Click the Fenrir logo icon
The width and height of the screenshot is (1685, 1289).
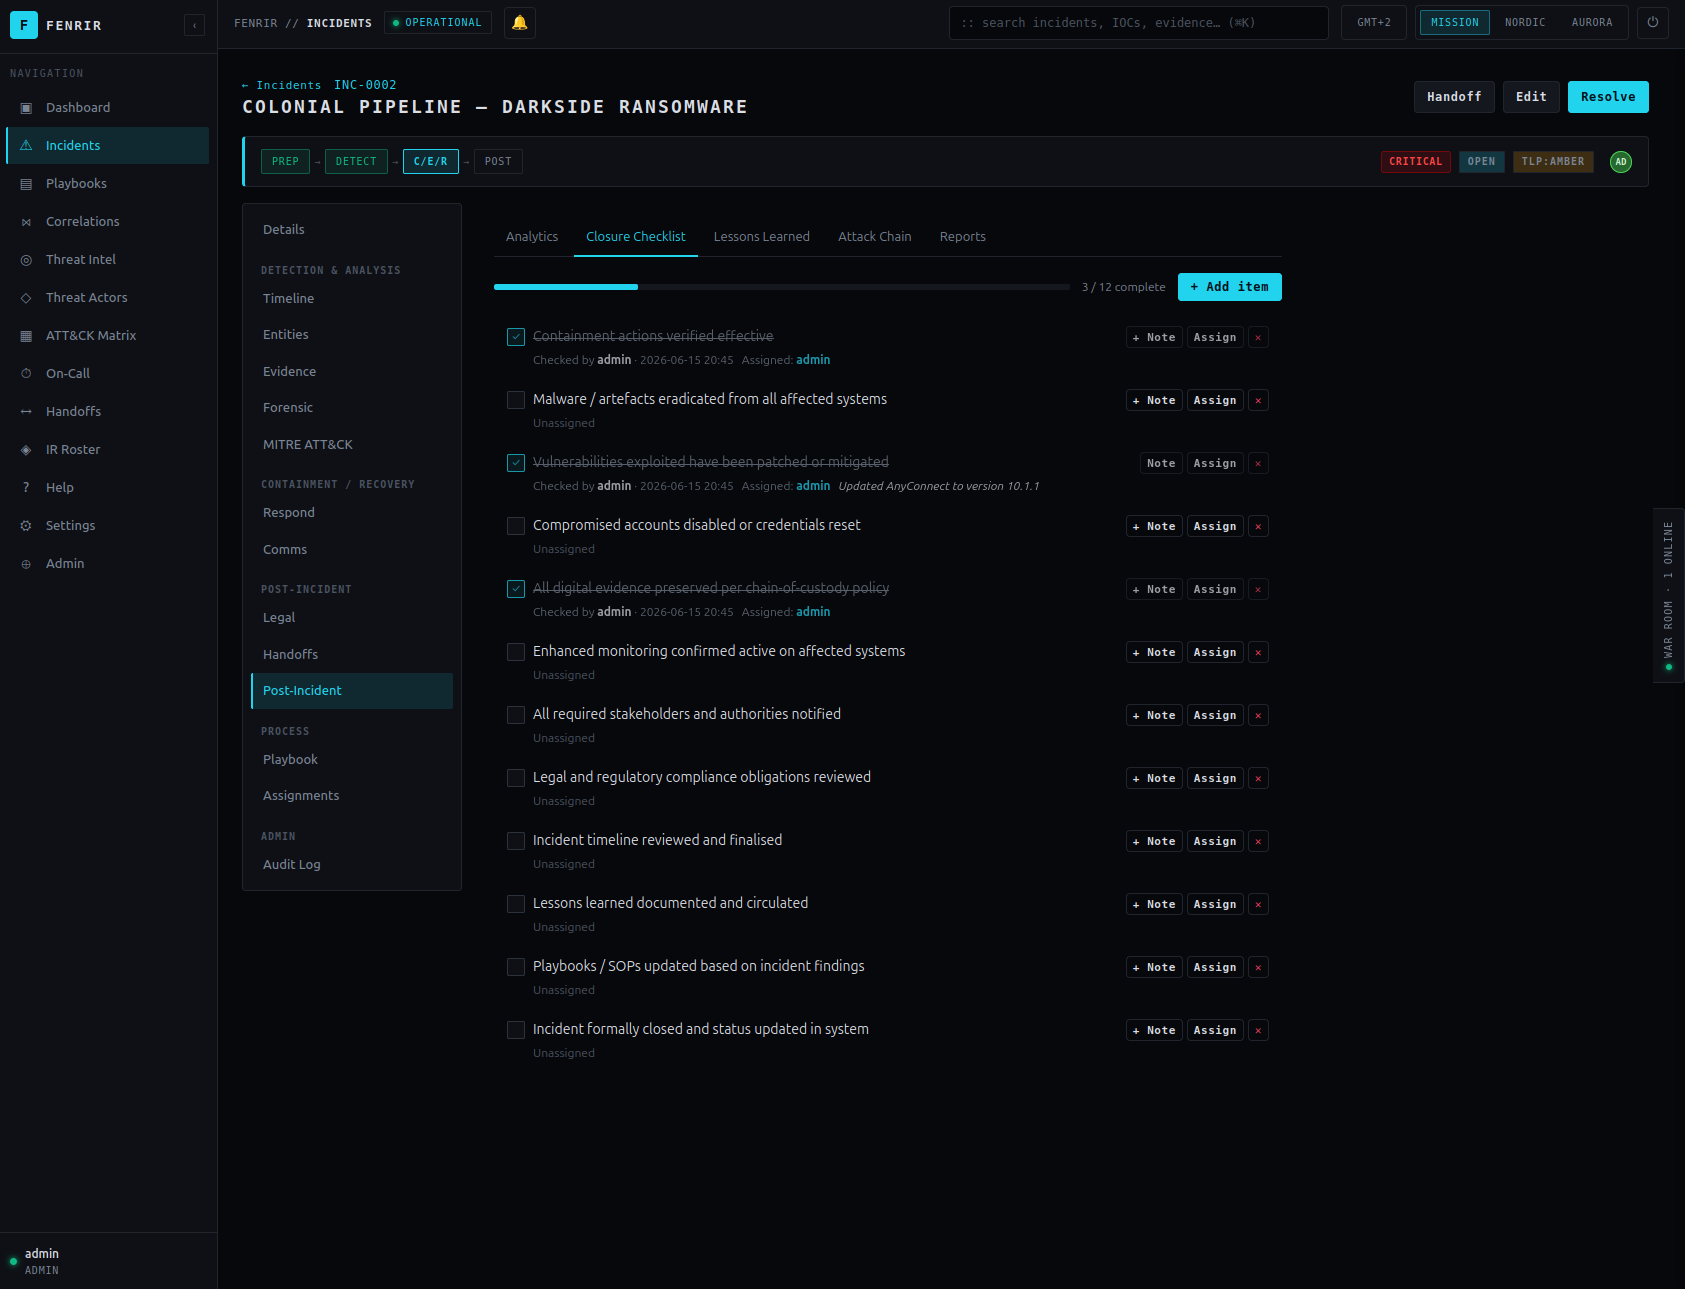[24, 25]
